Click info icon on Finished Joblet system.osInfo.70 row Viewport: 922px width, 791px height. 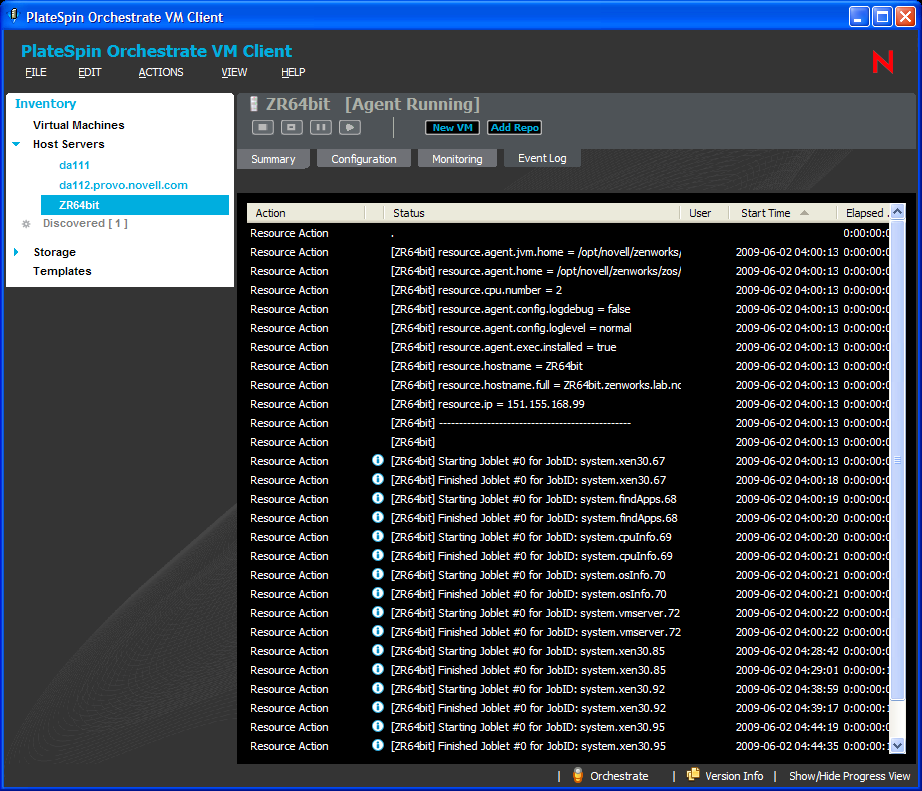(378, 593)
